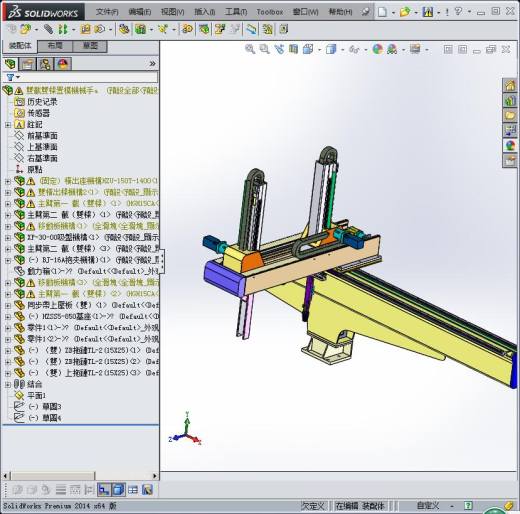Toggle the 3D view cube button in bottom toolbar
Screen dimensions: 520x514
[118, 490]
